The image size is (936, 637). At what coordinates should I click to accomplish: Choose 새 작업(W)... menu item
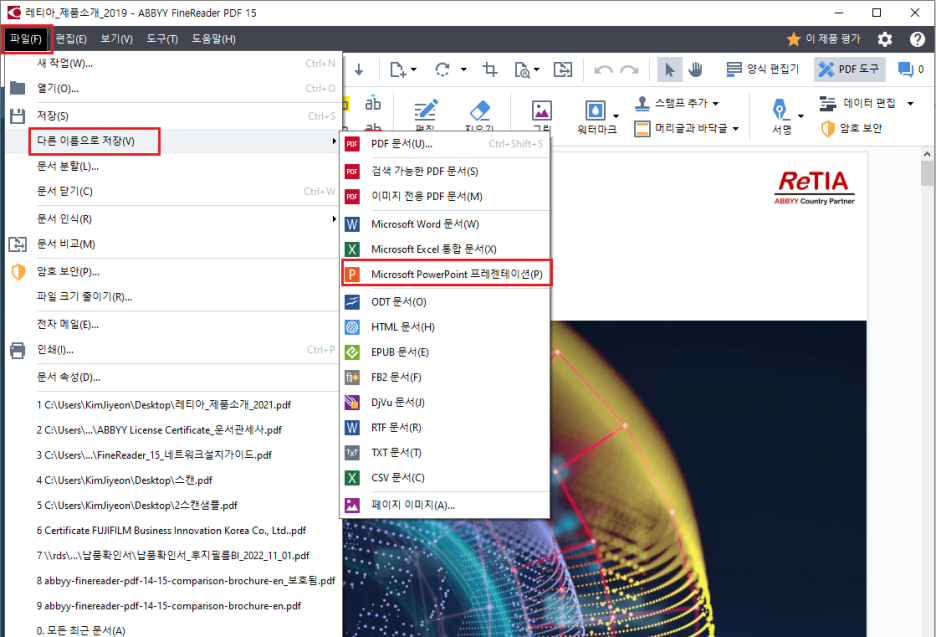pos(173,63)
